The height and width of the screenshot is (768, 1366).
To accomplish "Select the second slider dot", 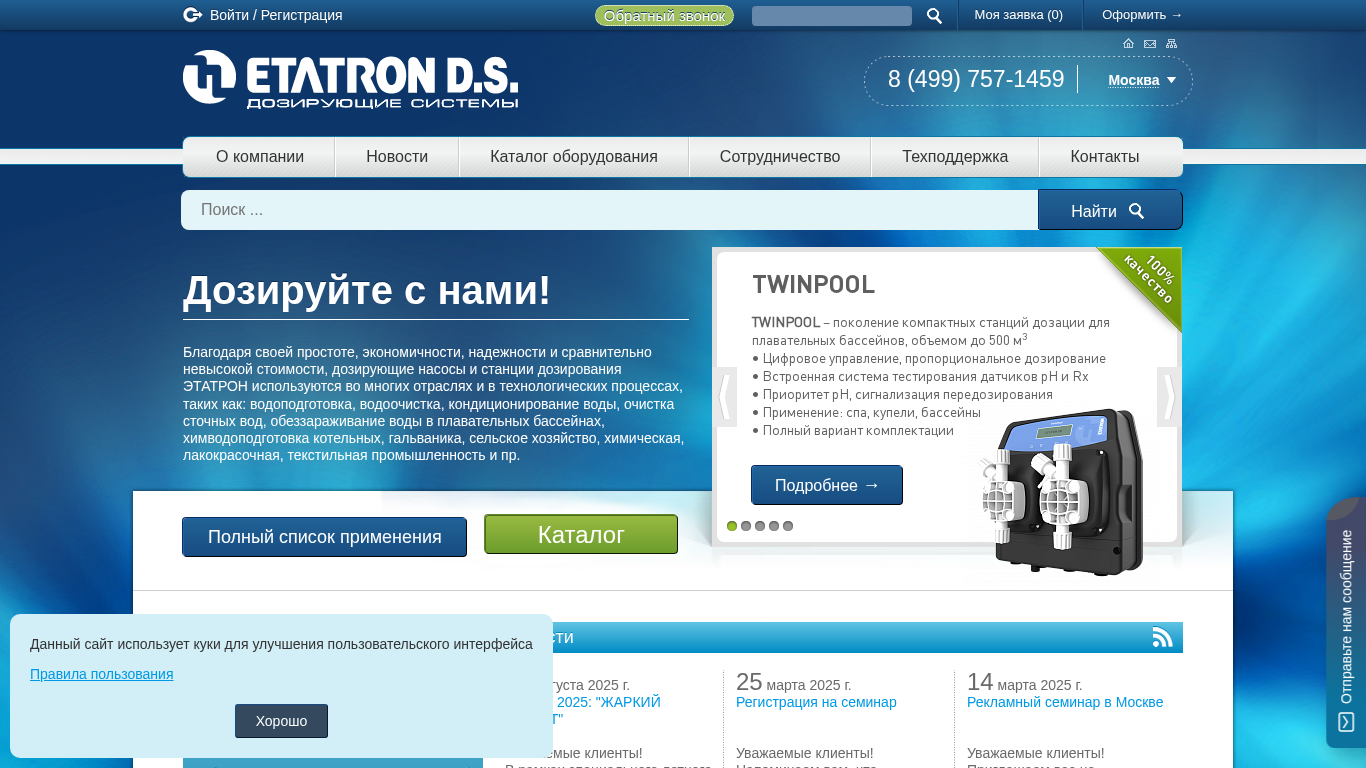I will coord(746,526).
